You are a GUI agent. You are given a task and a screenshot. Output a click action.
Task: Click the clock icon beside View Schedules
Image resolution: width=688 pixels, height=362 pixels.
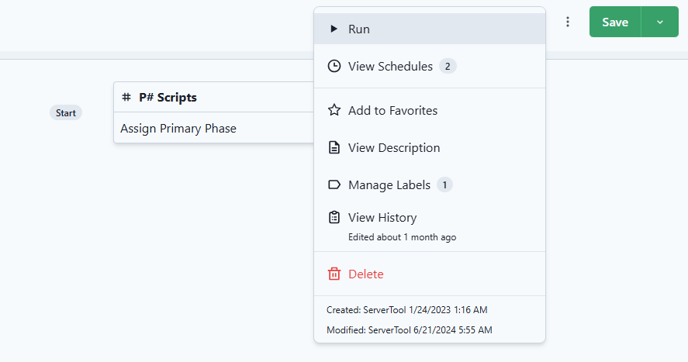tap(334, 66)
